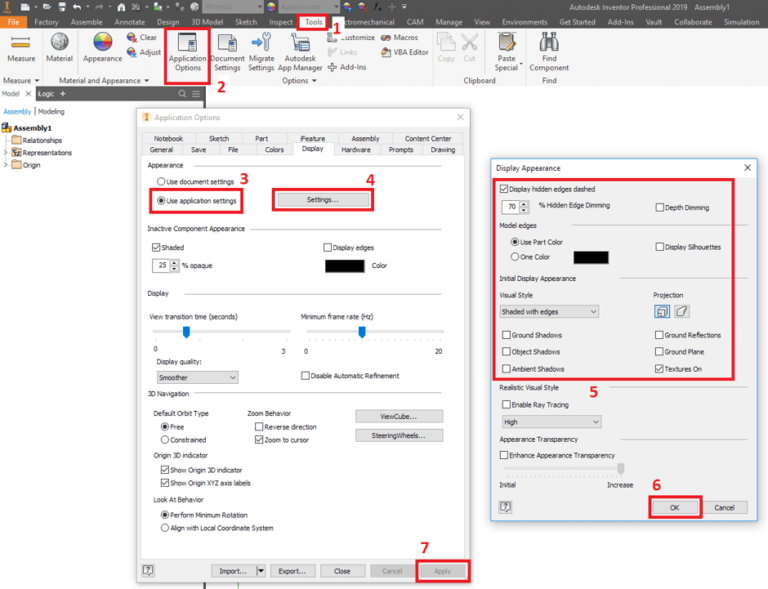Switch to the Hardware tab

pos(356,150)
